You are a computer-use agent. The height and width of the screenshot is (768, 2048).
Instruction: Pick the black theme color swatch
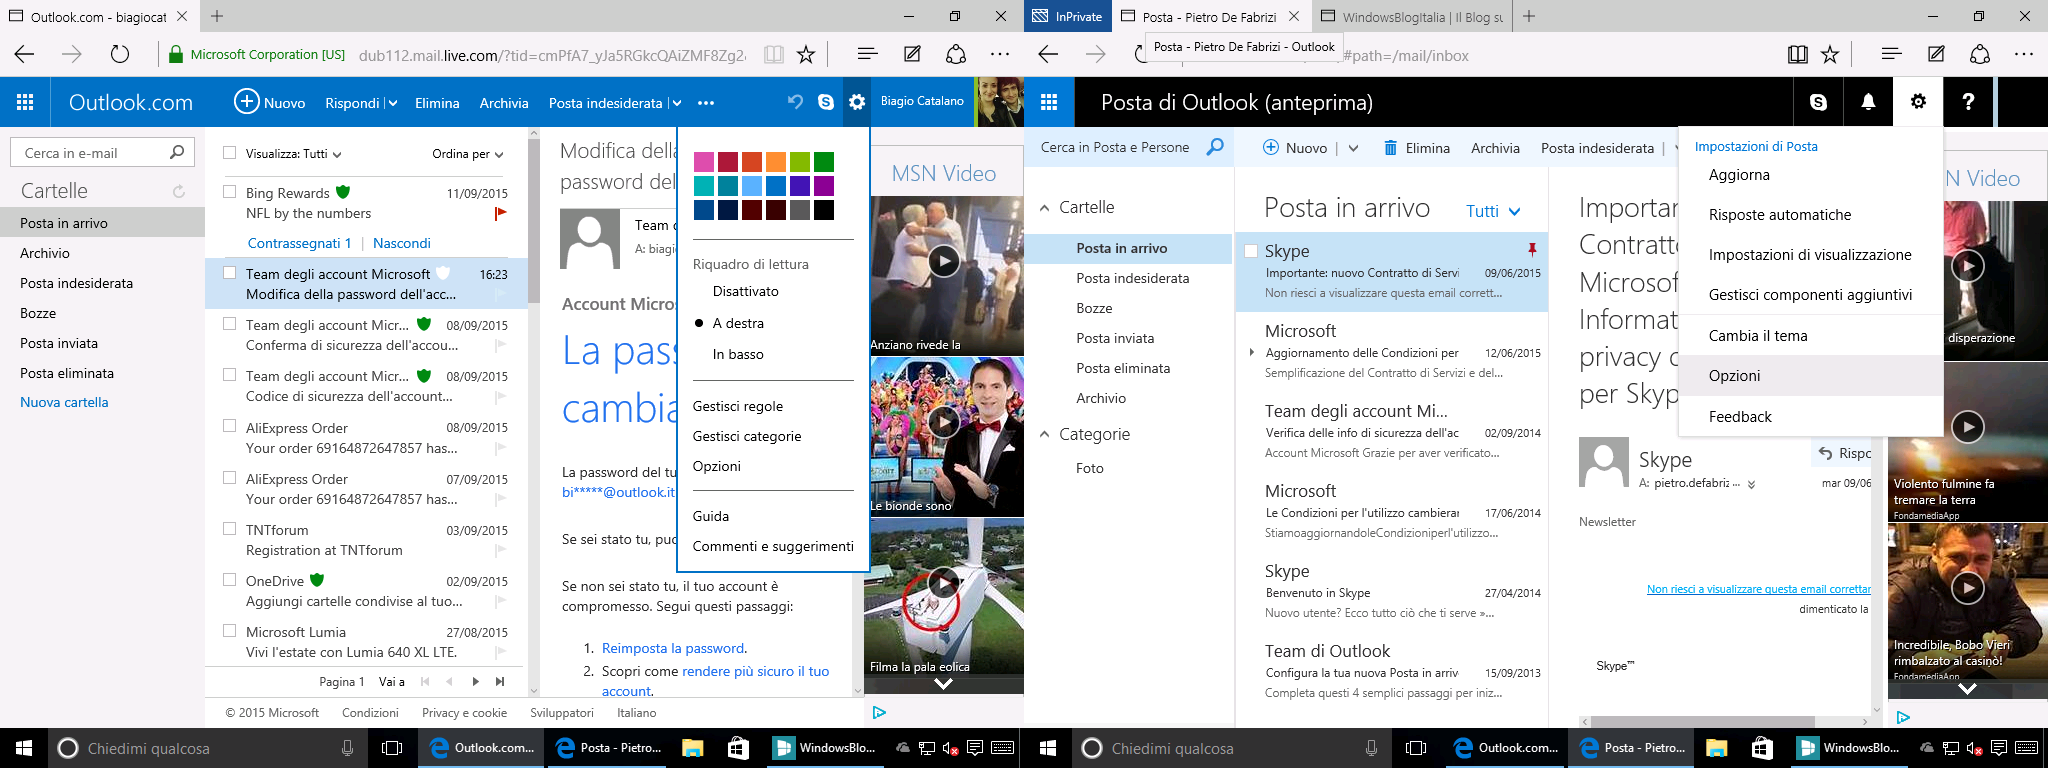coord(824,209)
